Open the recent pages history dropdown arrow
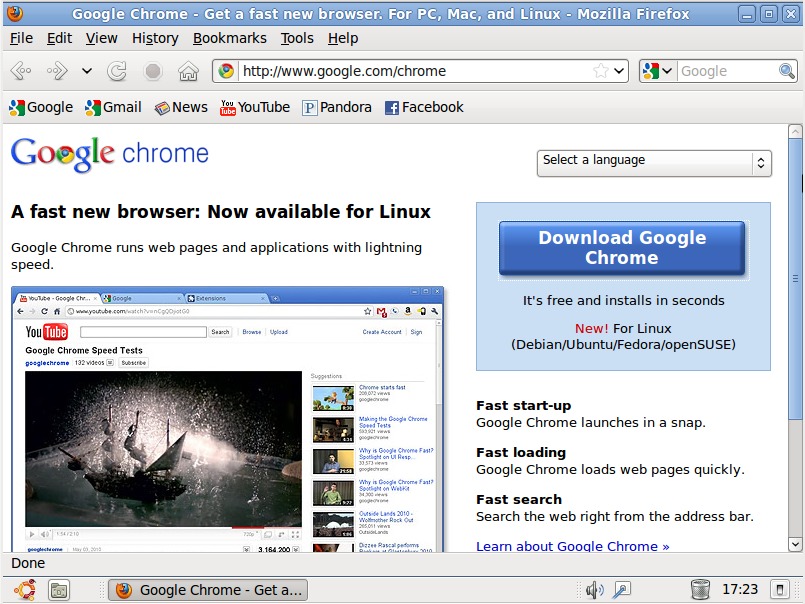Screen dimensions: 805x604 87,71
